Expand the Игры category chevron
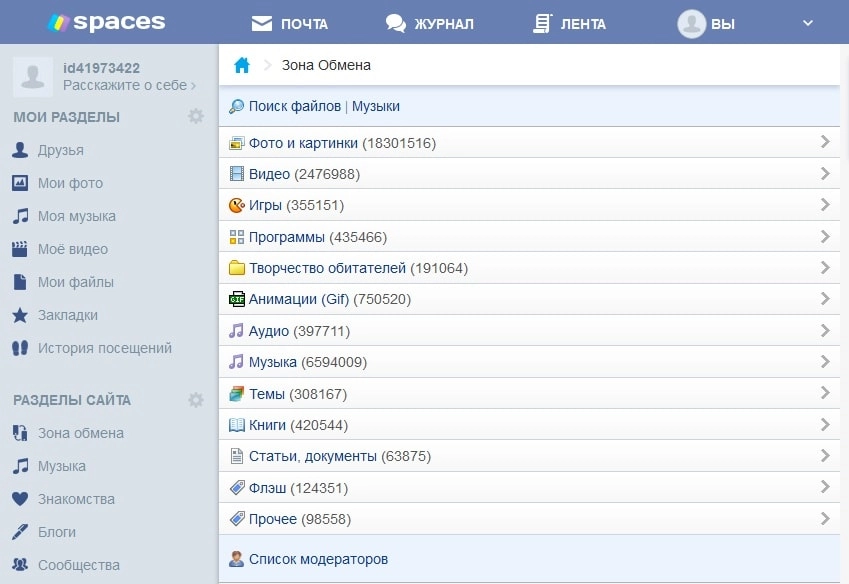 (825, 205)
